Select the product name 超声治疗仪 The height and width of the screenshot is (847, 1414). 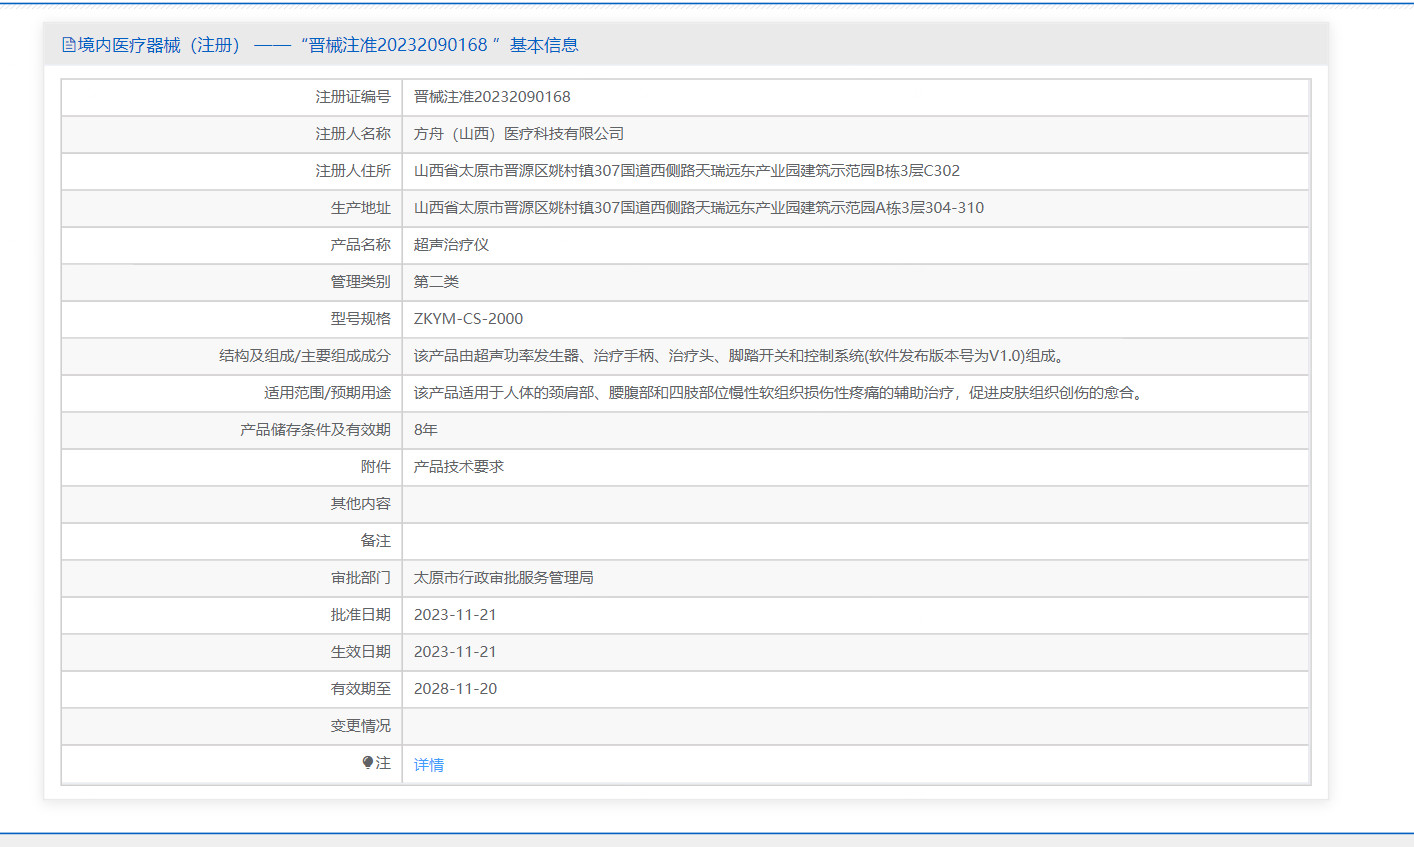[x=451, y=245]
